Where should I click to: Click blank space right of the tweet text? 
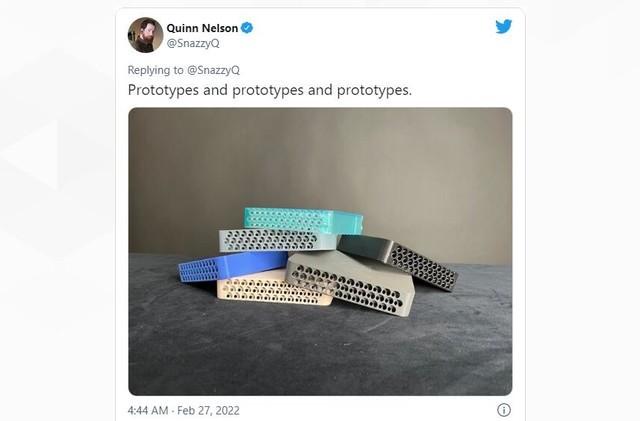tap(461, 90)
